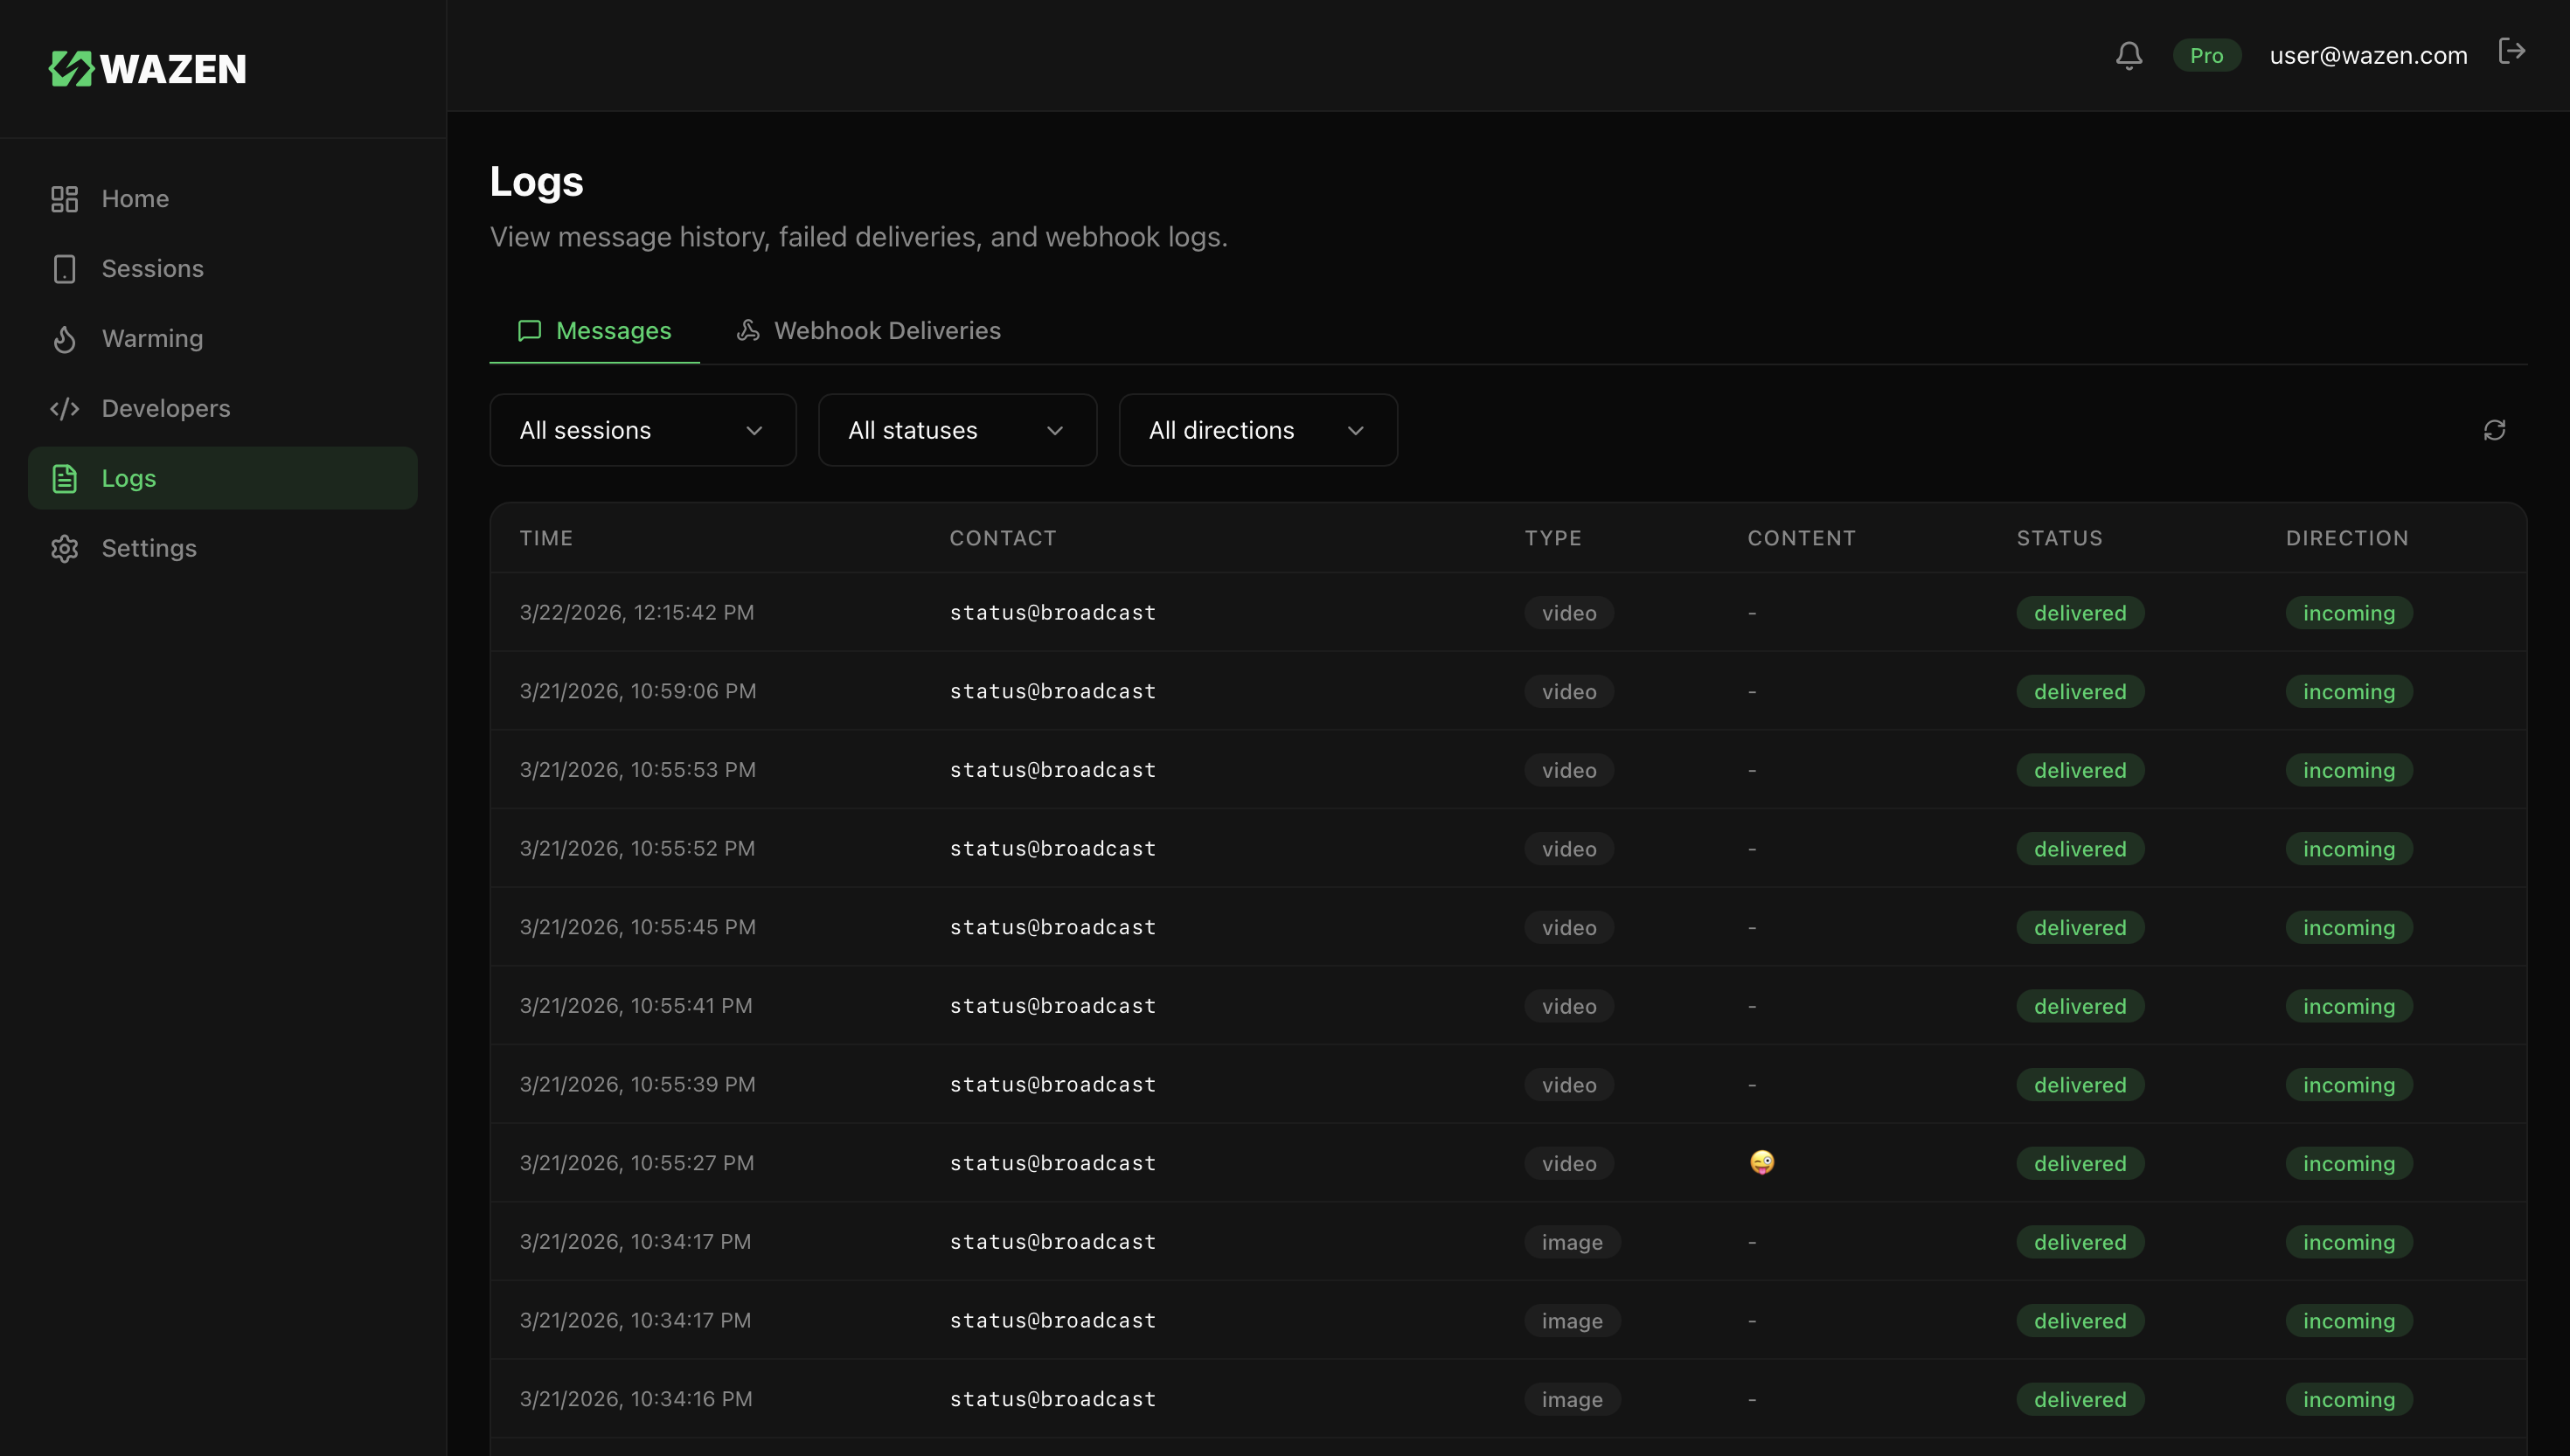Open the Home dashboard icon in sidebar
Image resolution: width=2570 pixels, height=1456 pixels.
[64, 199]
